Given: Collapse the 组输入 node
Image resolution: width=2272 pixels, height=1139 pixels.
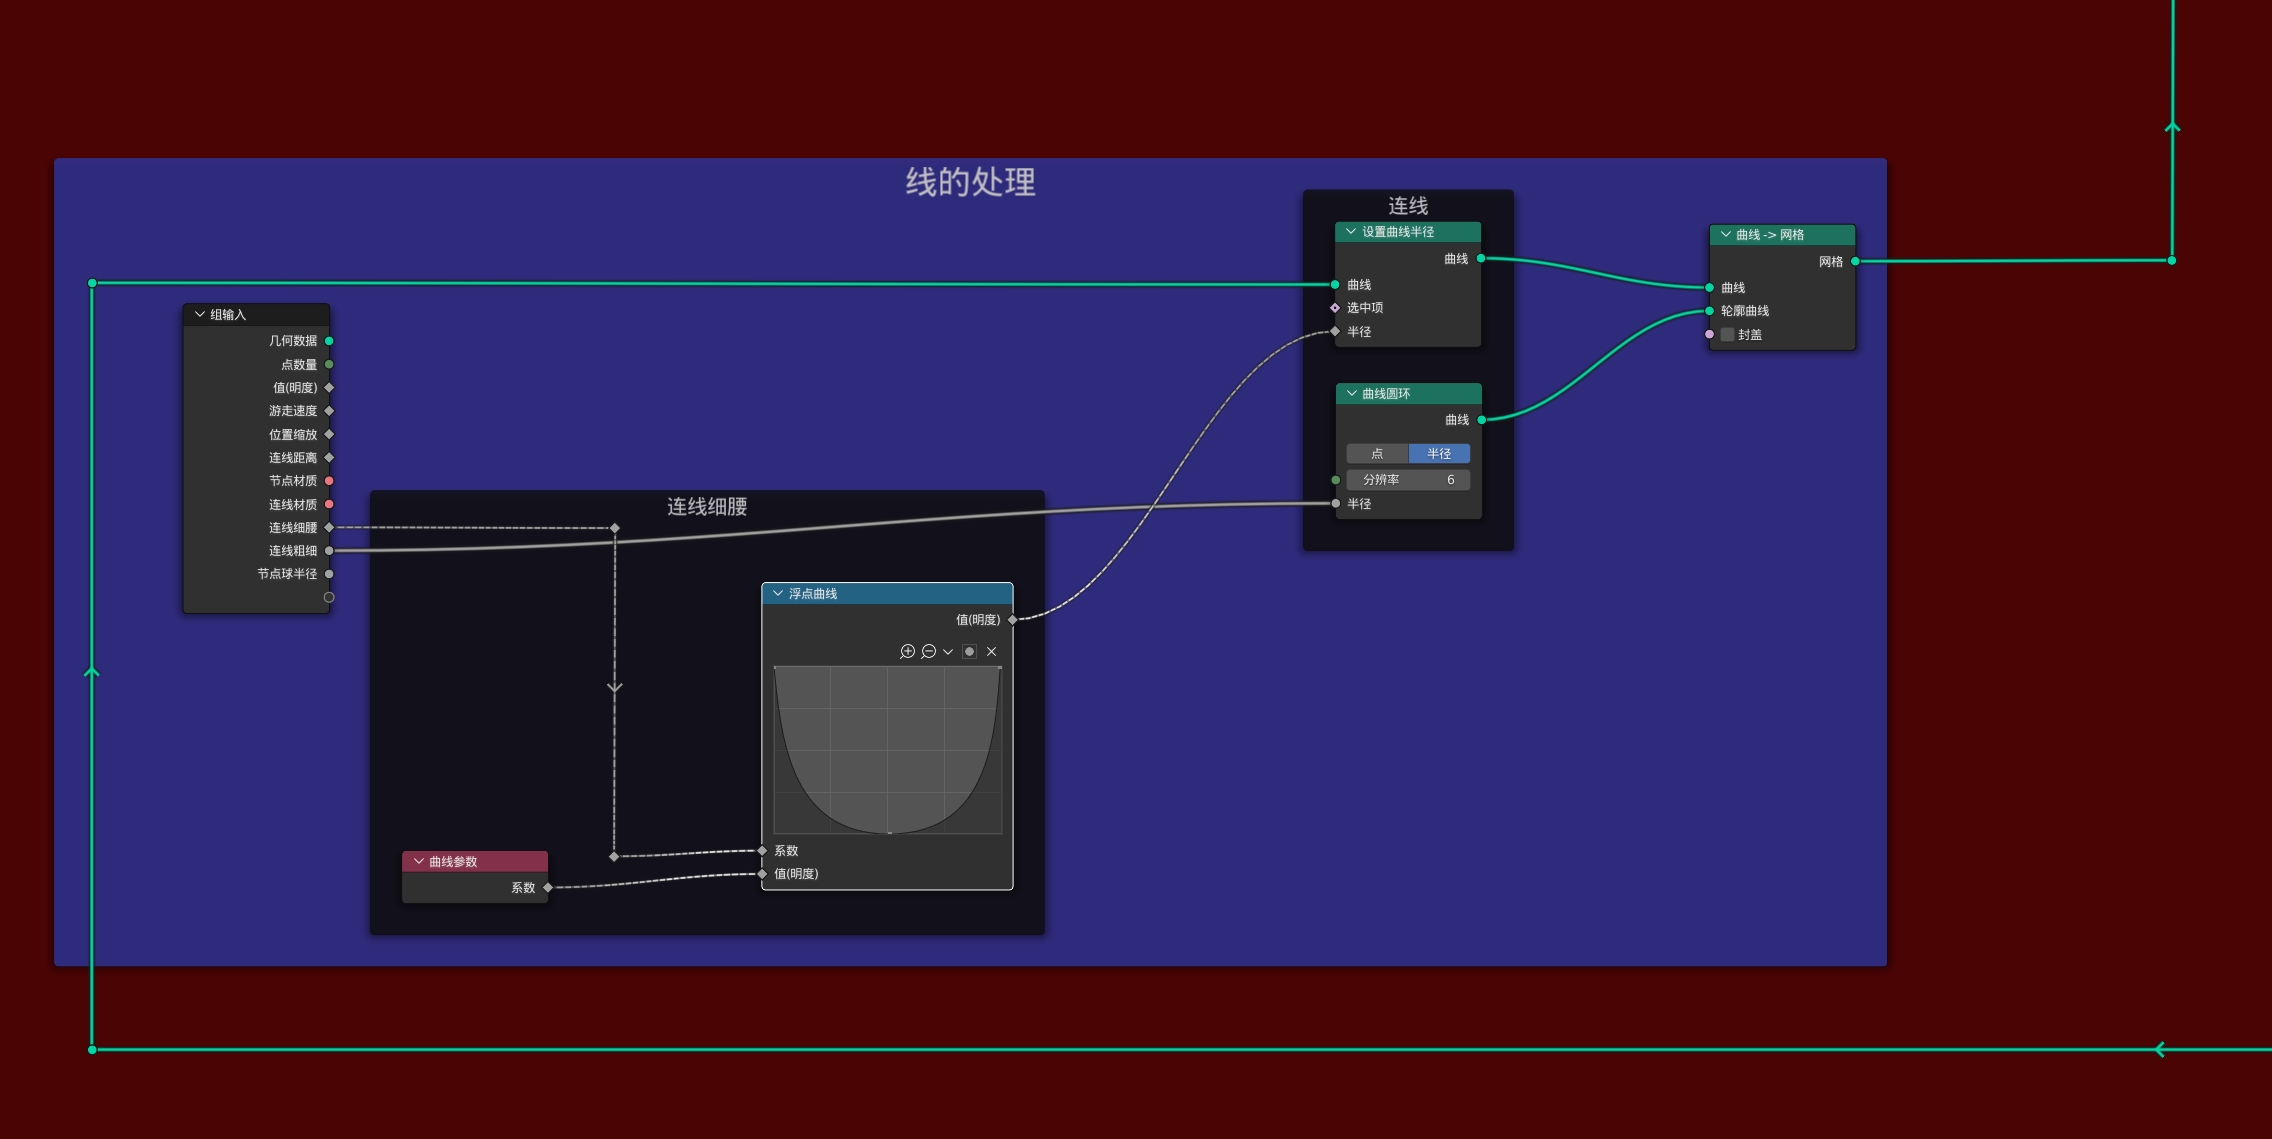Looking at the screenshot, I should [x=200, y=314].
